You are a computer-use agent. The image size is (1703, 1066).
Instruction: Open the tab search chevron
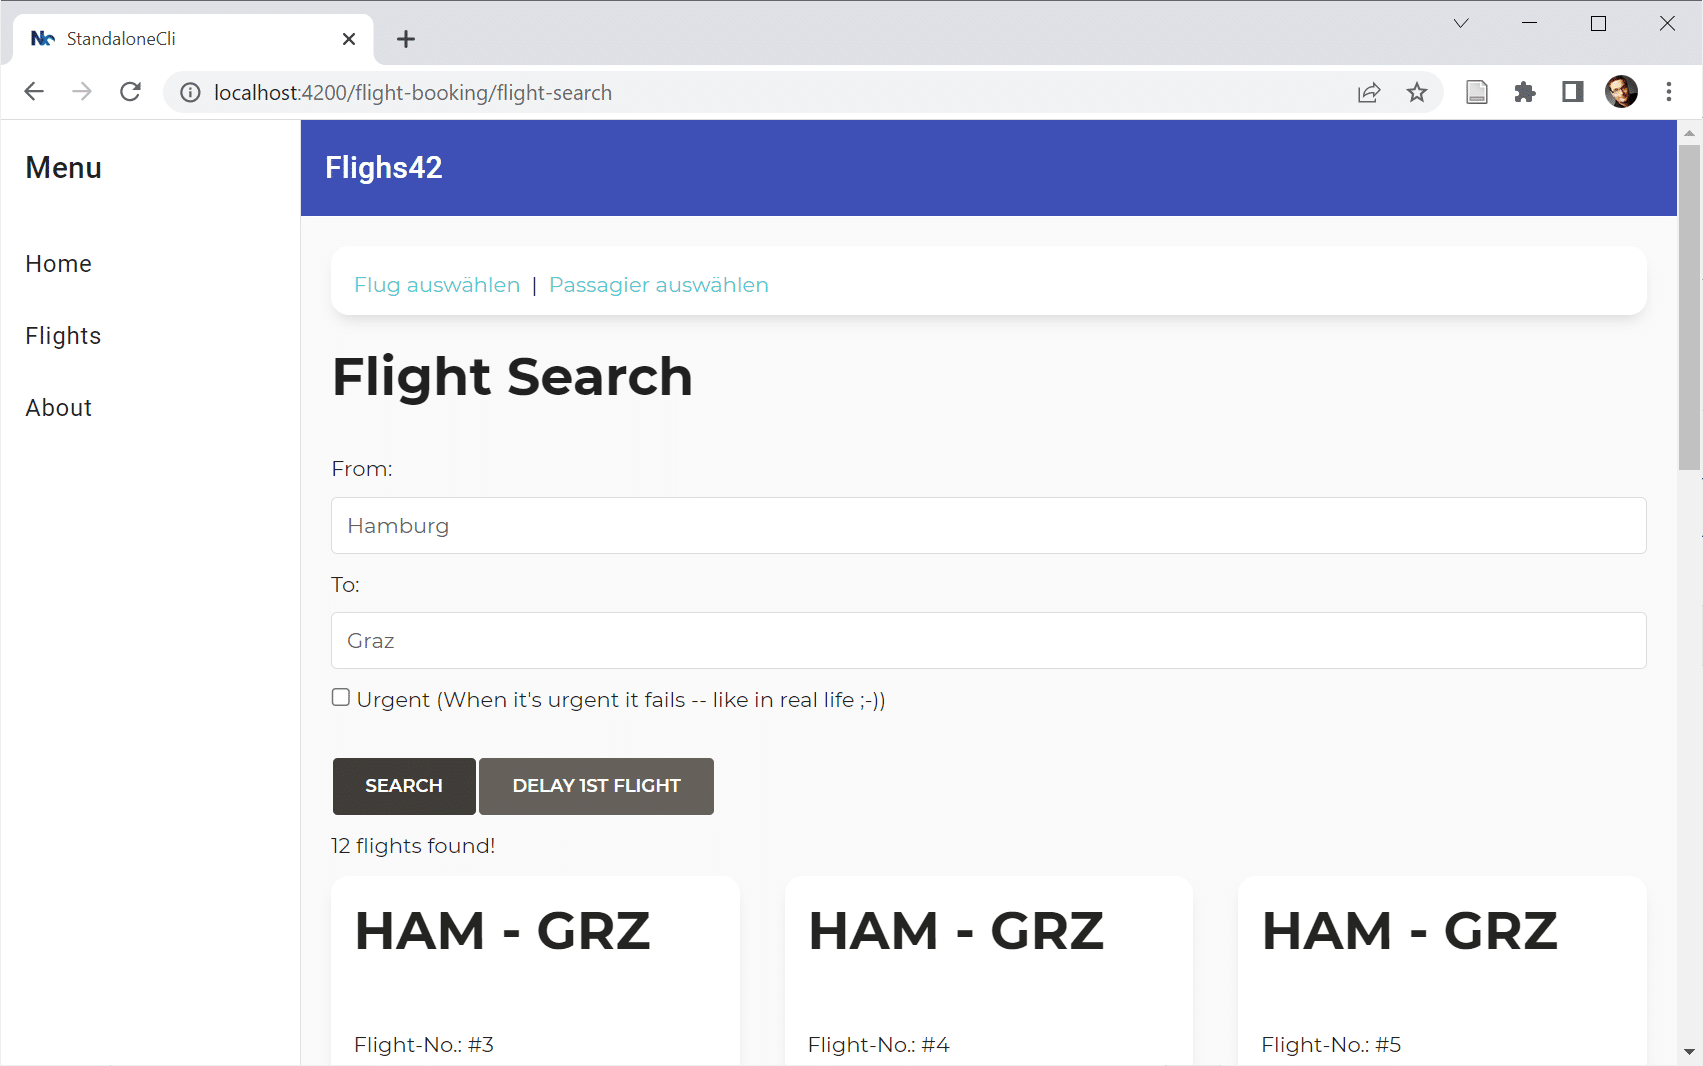pos(1461,24)
